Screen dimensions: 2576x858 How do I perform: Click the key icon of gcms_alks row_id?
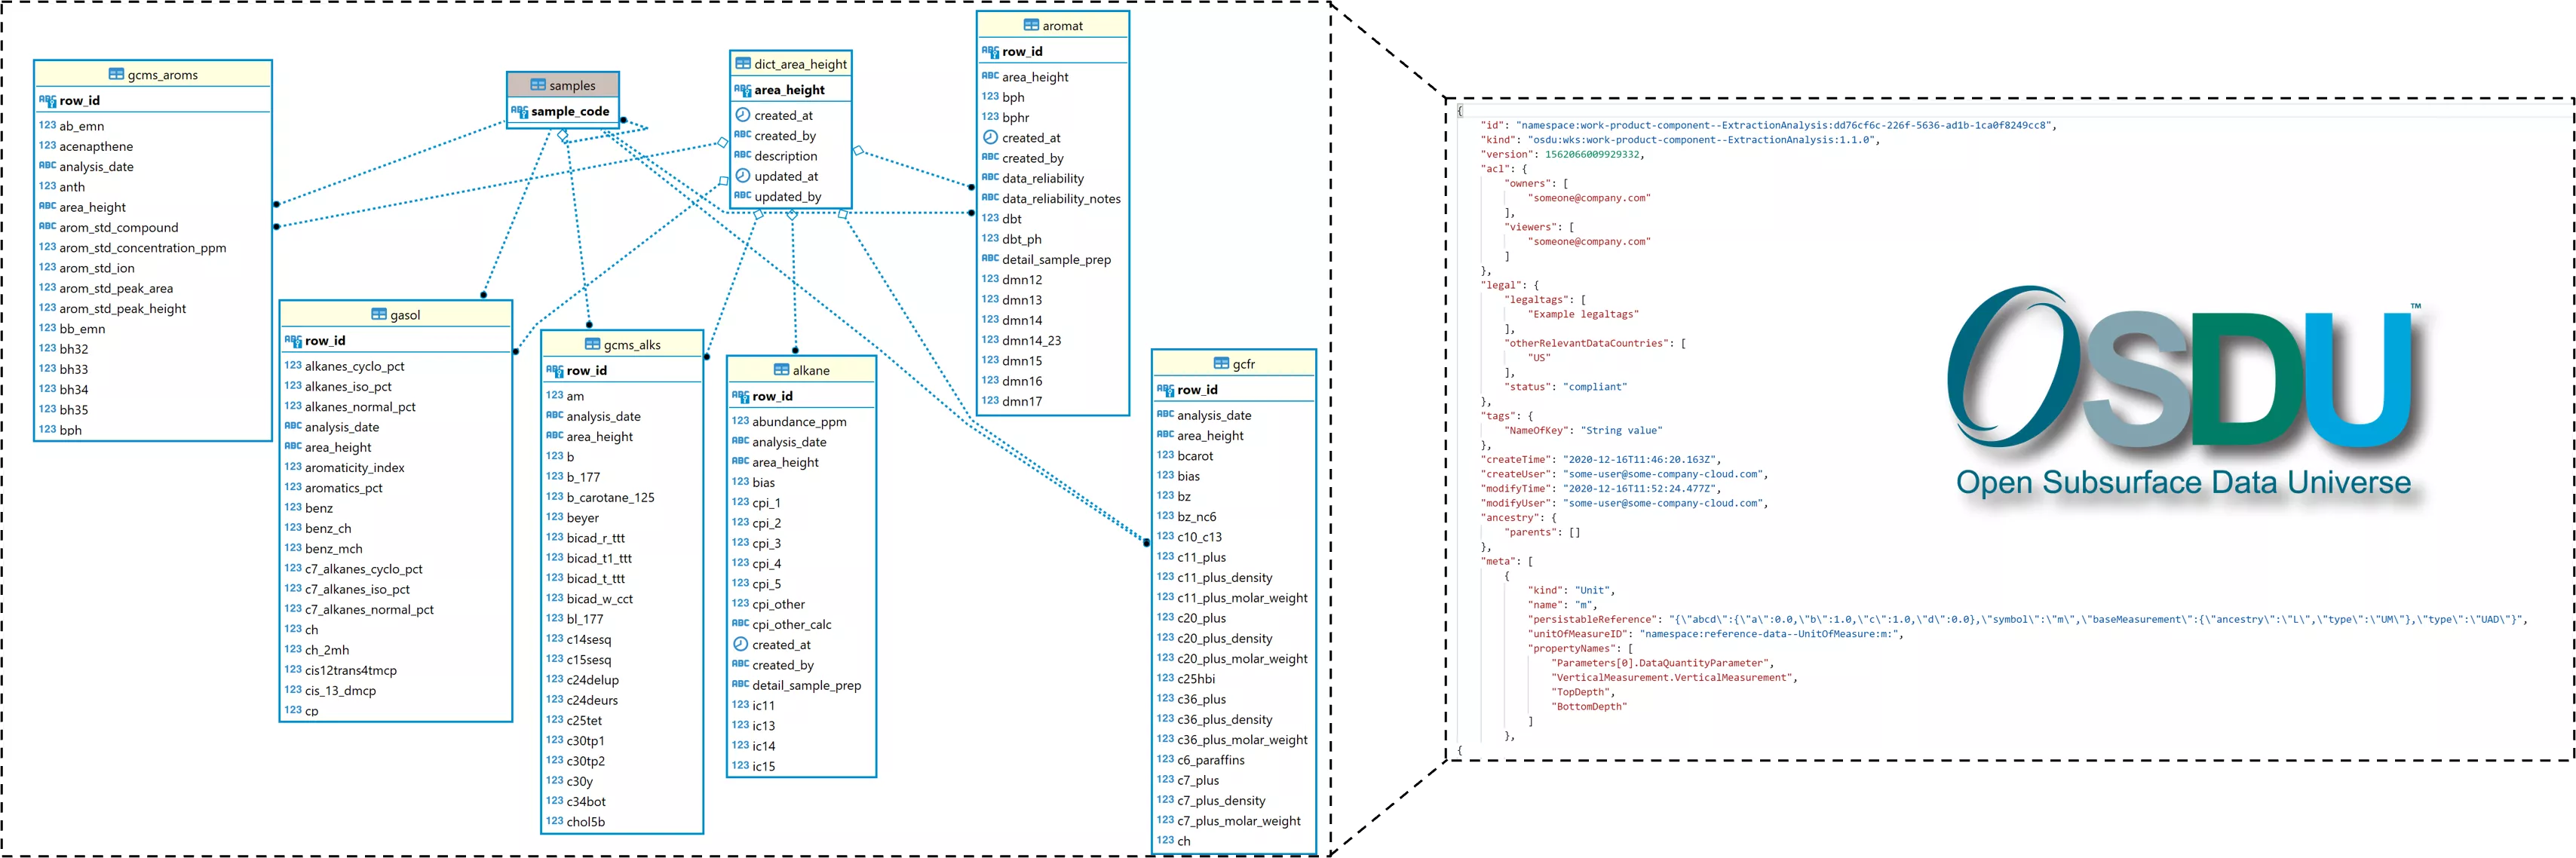tap(556, 370)
